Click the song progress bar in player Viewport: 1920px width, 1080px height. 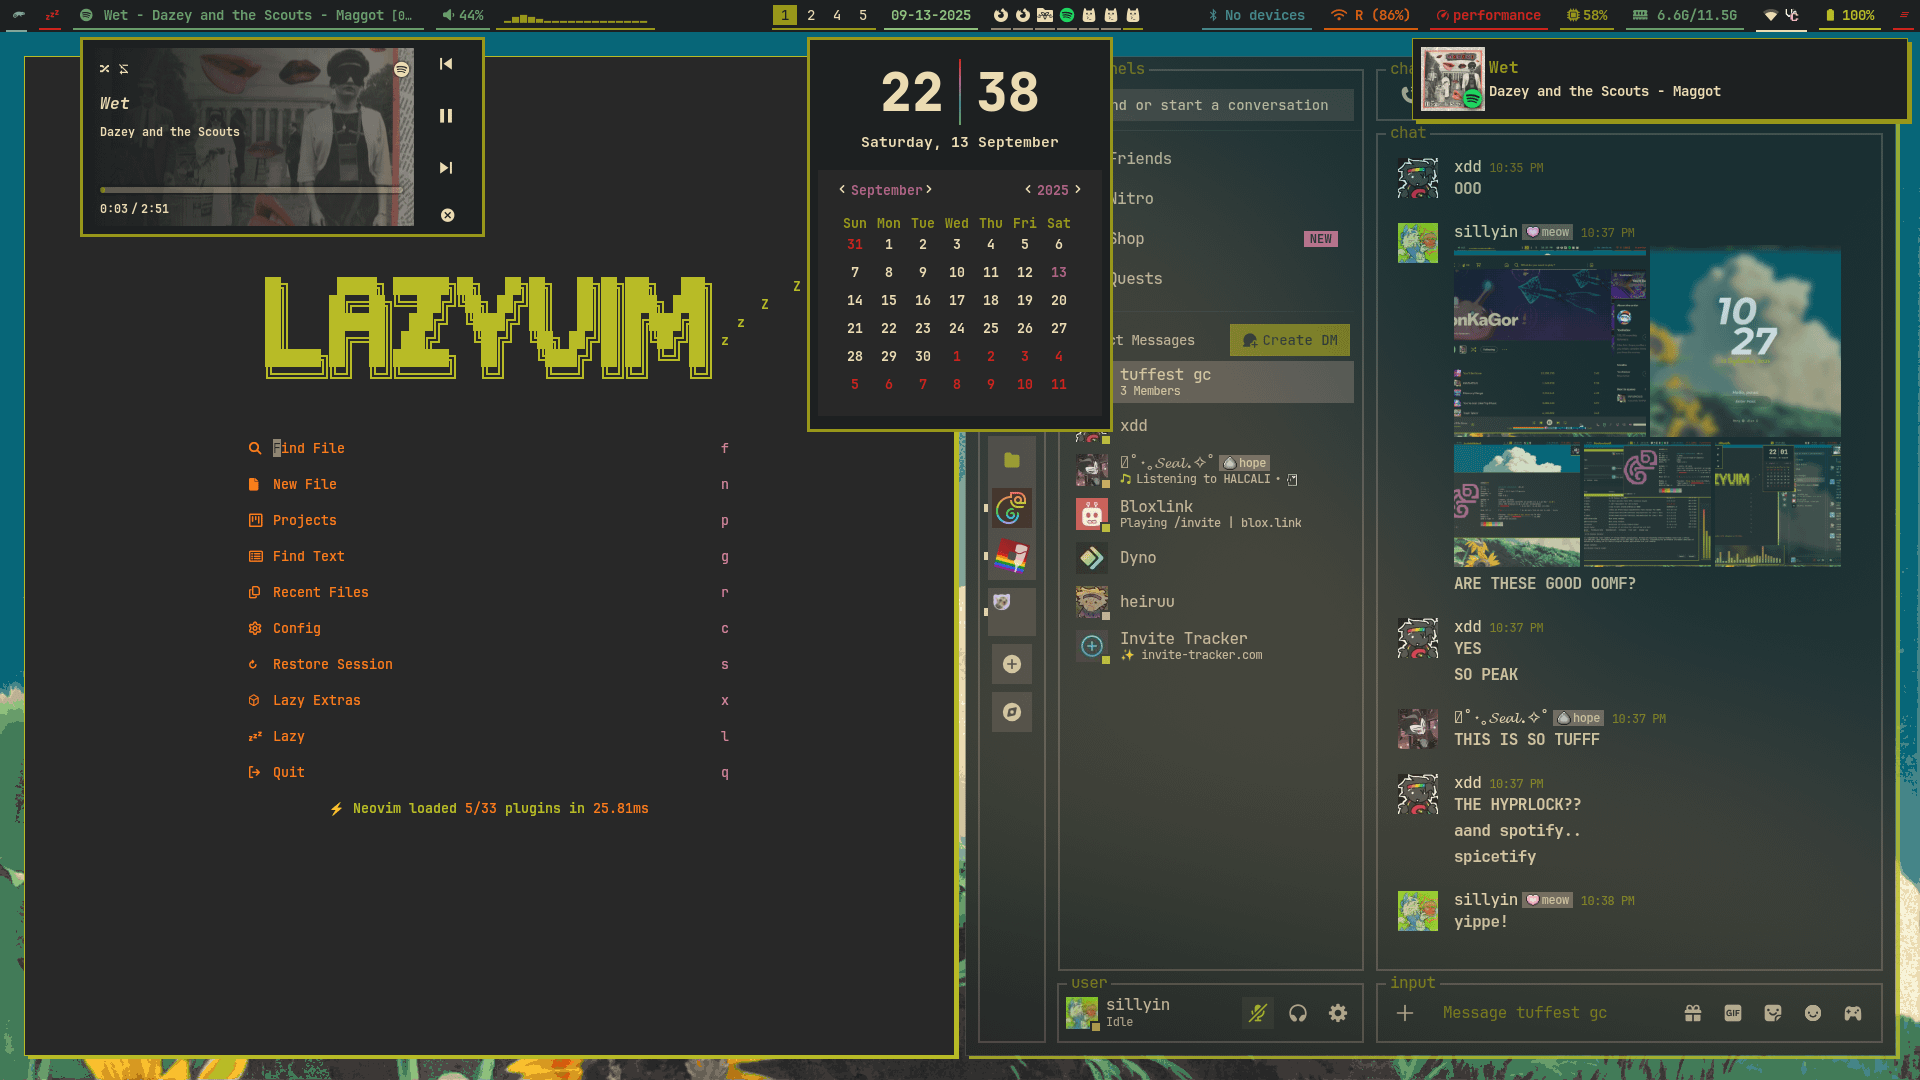[250, 190]
